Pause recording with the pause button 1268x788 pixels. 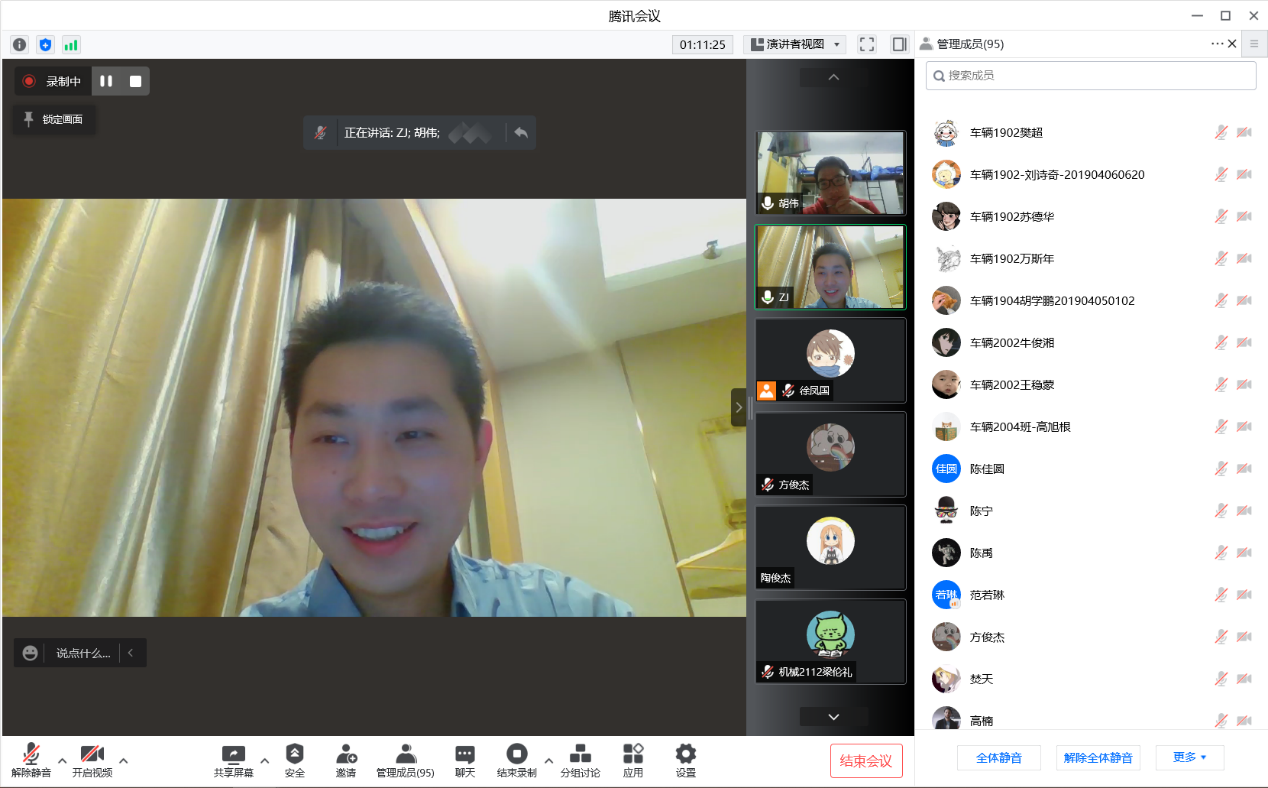[x=106, y=81]
